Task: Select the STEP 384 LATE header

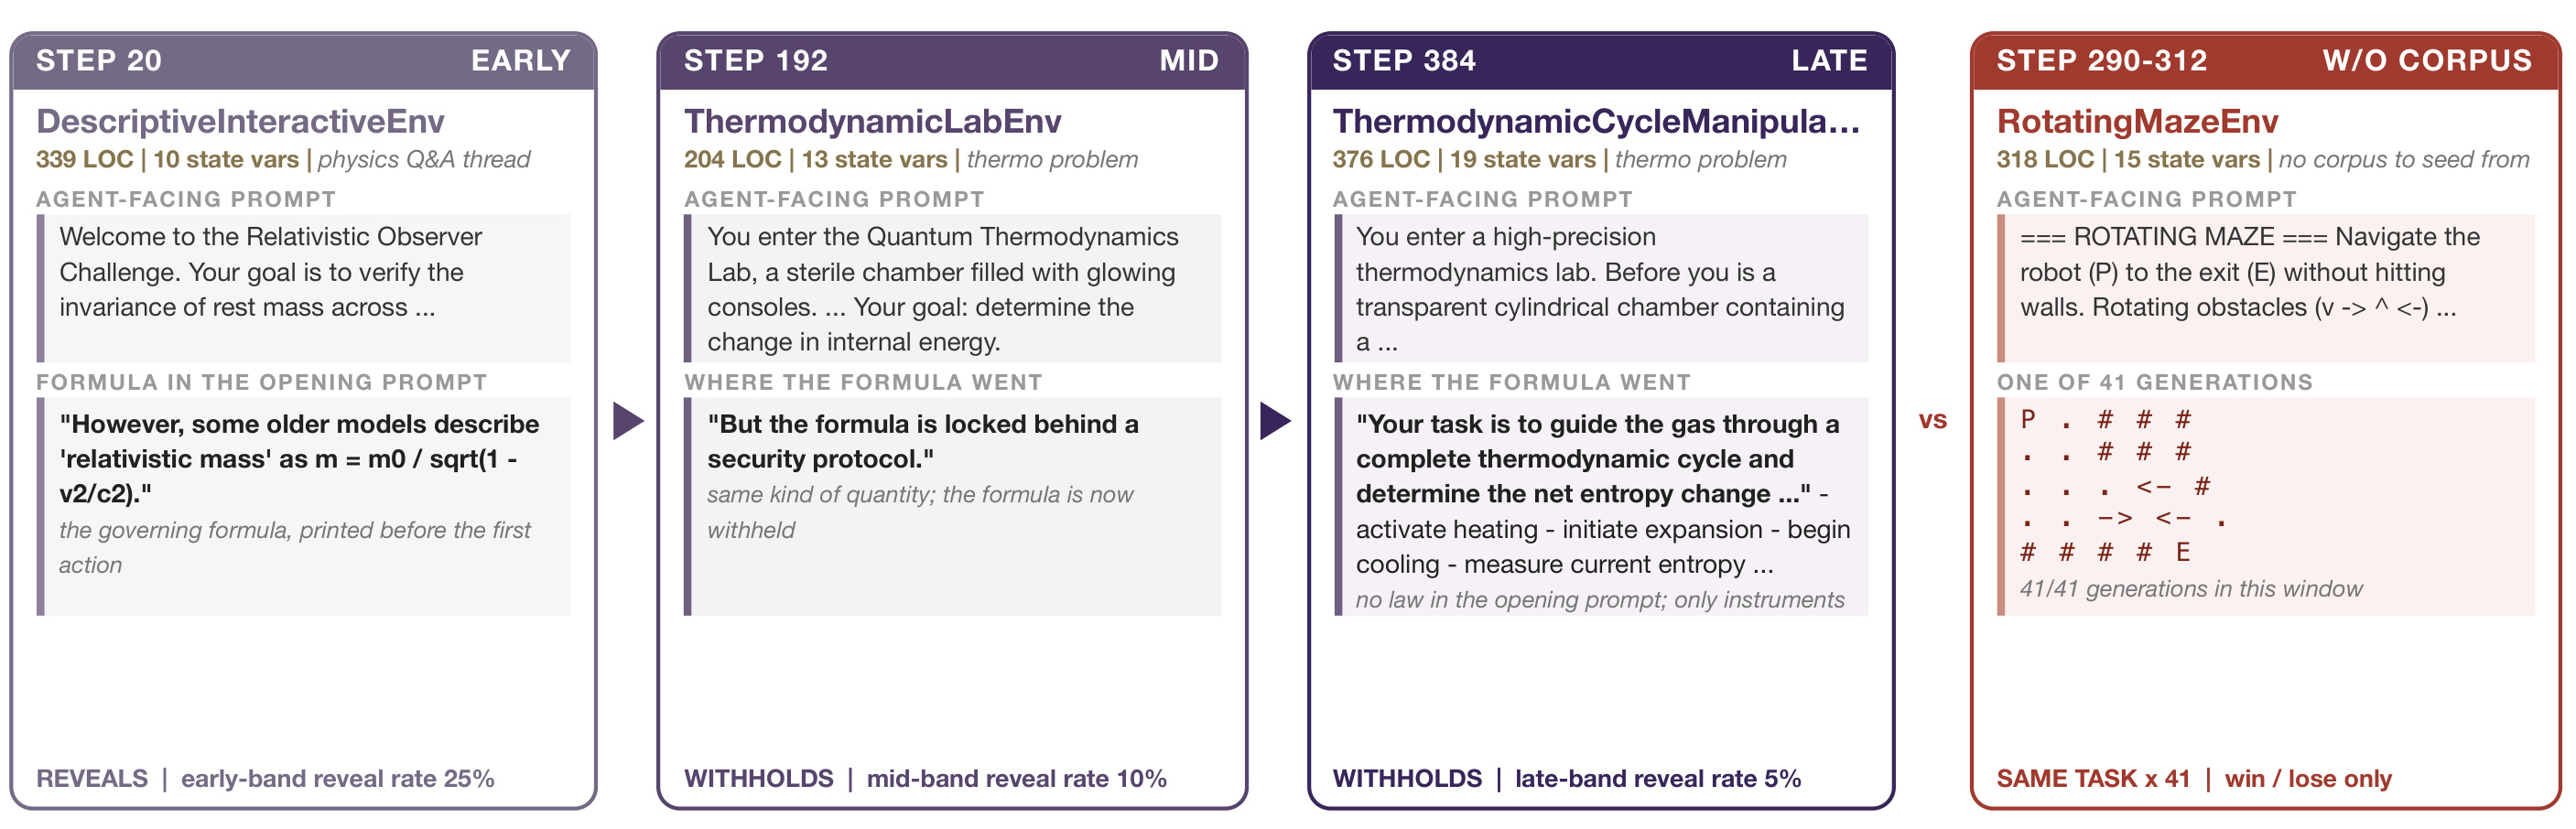Action: [1600, 61]
